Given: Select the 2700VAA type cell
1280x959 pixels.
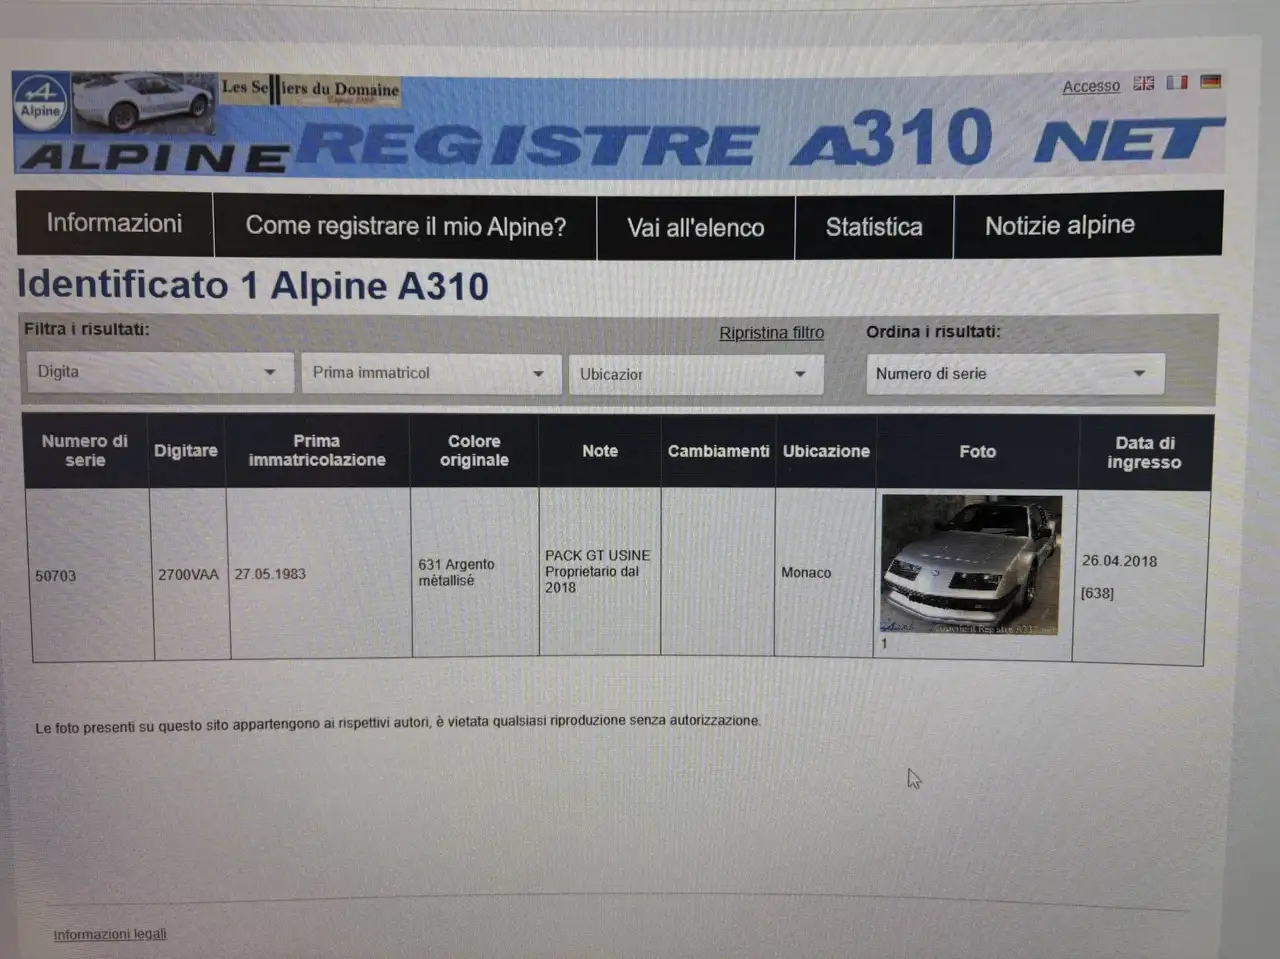Looking at the screenshot, I should 188,575.
